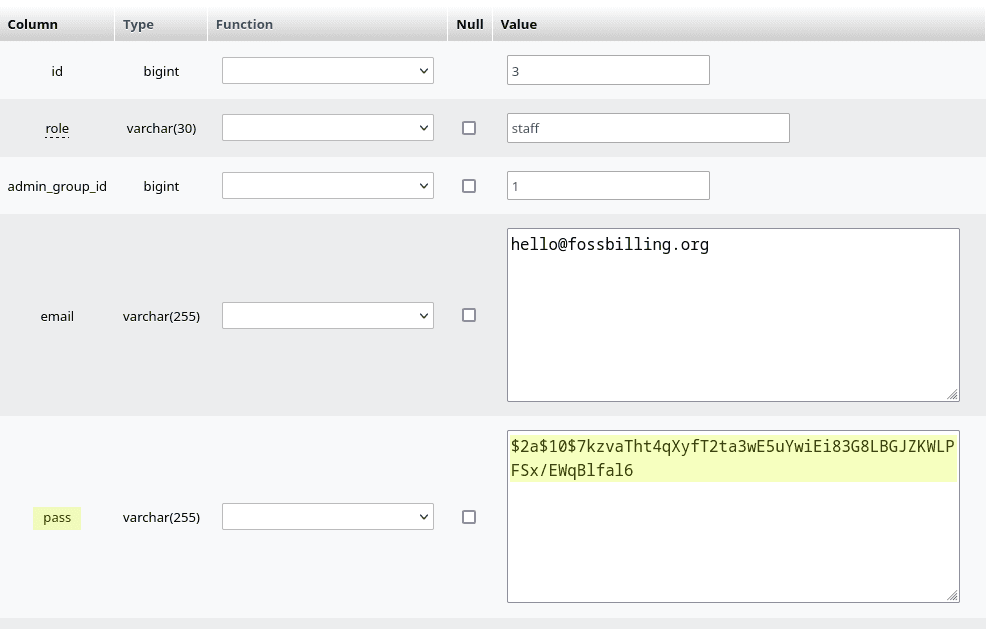Open the Function dropdown for the pass field
Image resolution: width=988 pixels, height=629 pixels.
click(x=327, y=516)
